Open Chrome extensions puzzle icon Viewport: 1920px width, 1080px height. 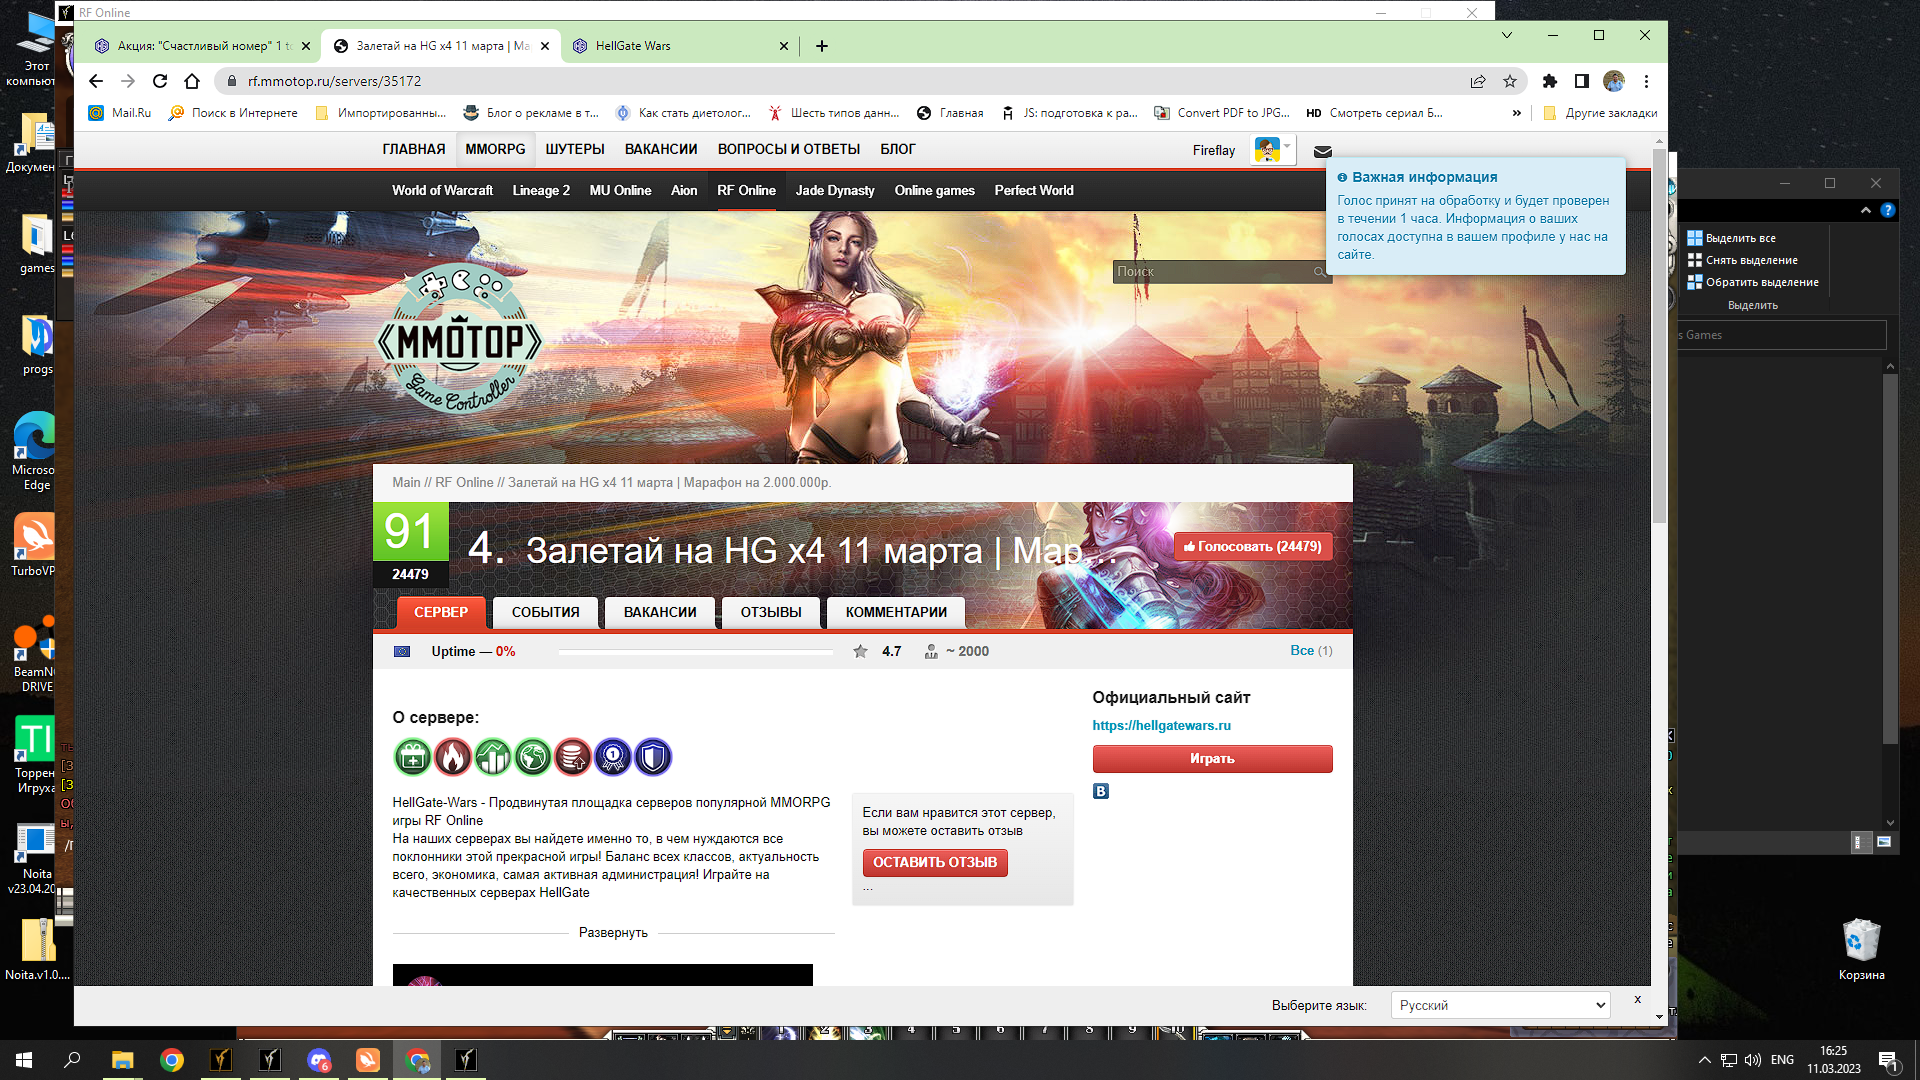click(x=1549, y=81)
